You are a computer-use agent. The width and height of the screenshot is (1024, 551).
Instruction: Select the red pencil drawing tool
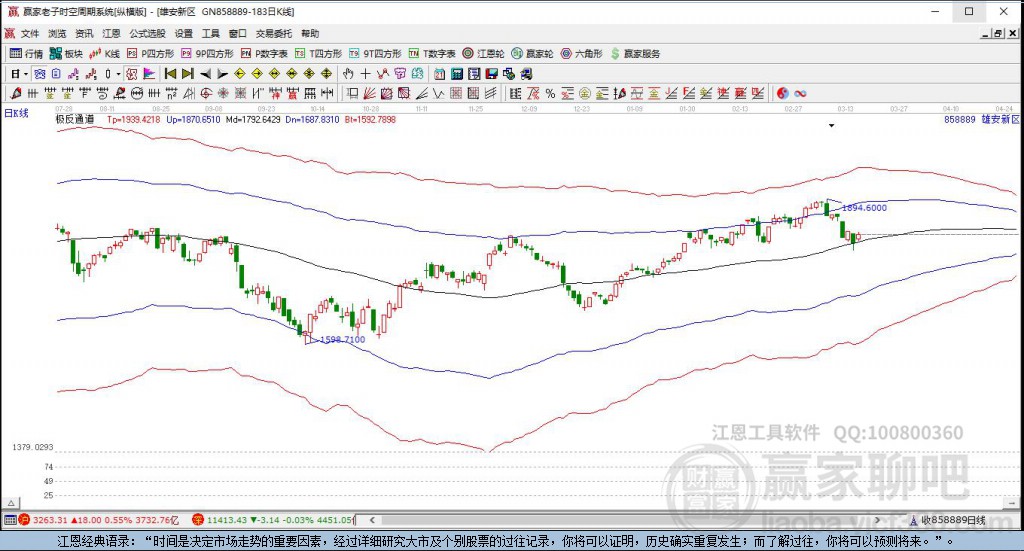point(16,93)
